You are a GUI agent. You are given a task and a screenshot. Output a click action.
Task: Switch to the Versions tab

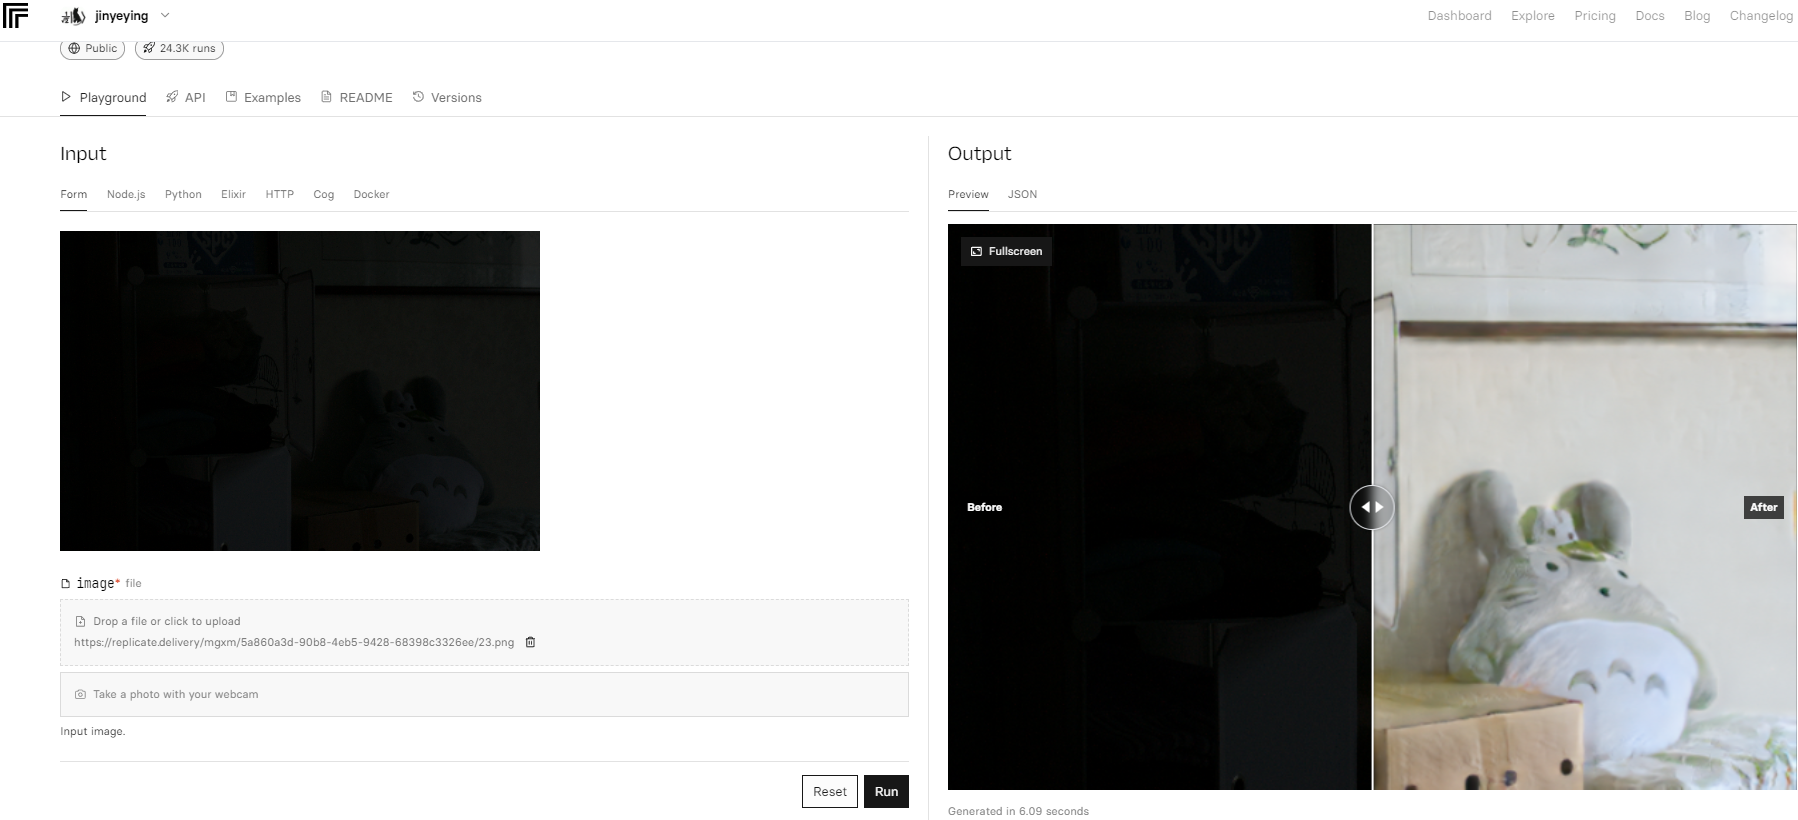[447, 98]
